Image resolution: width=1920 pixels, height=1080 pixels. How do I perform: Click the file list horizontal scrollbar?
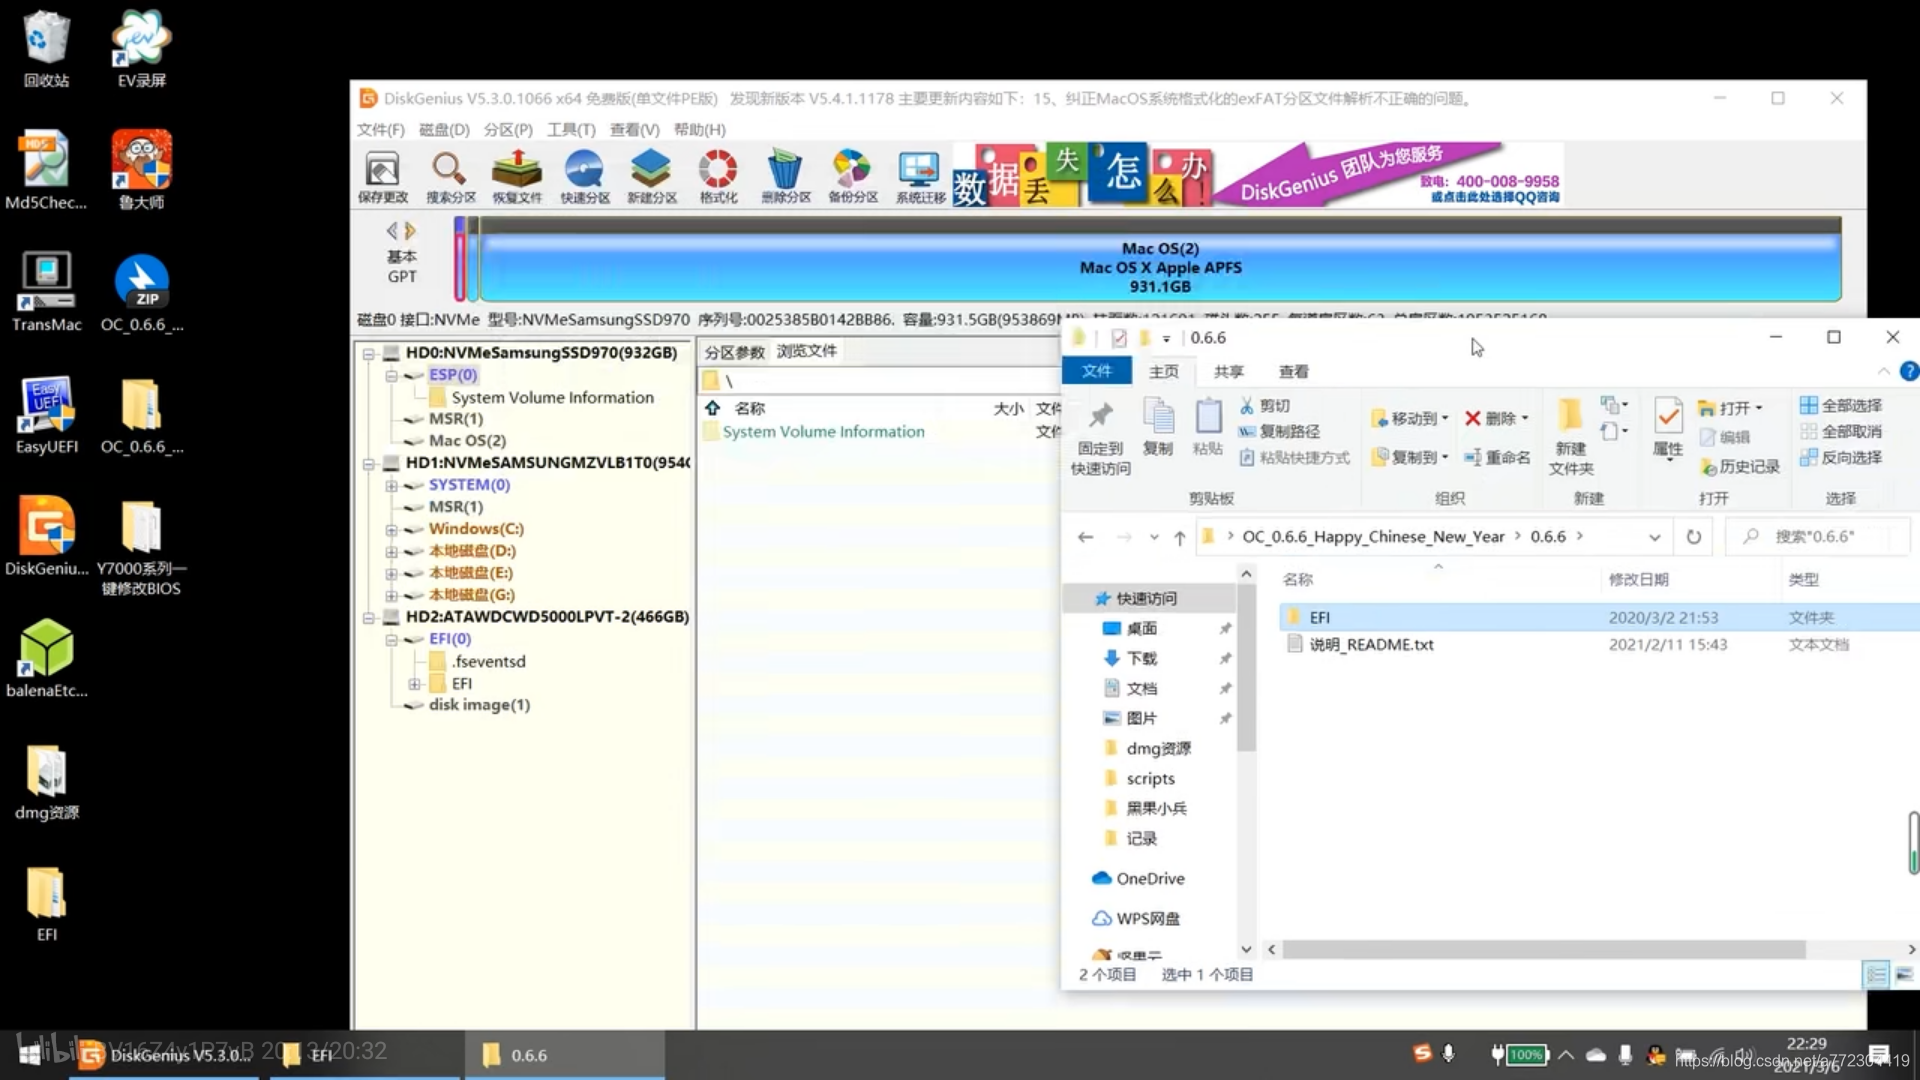[x=1544, y=949]
